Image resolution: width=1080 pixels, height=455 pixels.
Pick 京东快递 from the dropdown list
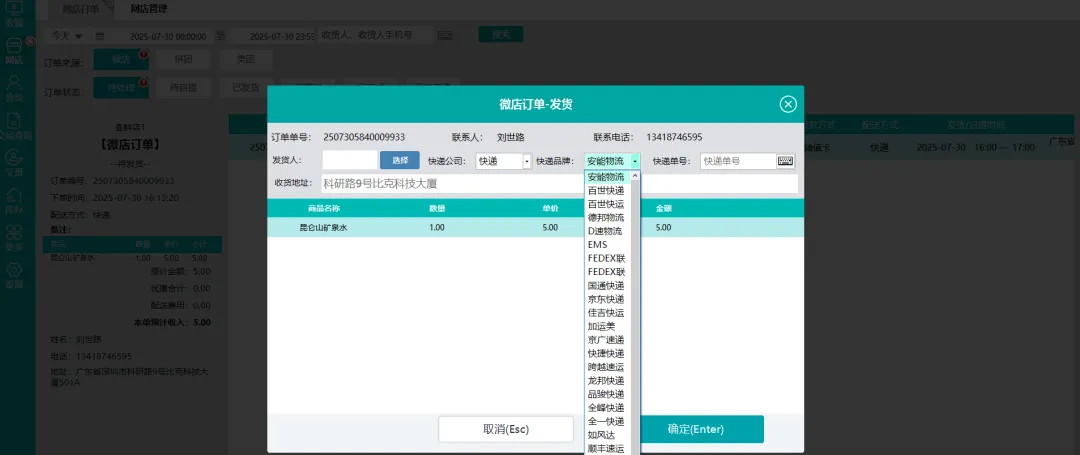pyautogui.click(x=605, y=299)
